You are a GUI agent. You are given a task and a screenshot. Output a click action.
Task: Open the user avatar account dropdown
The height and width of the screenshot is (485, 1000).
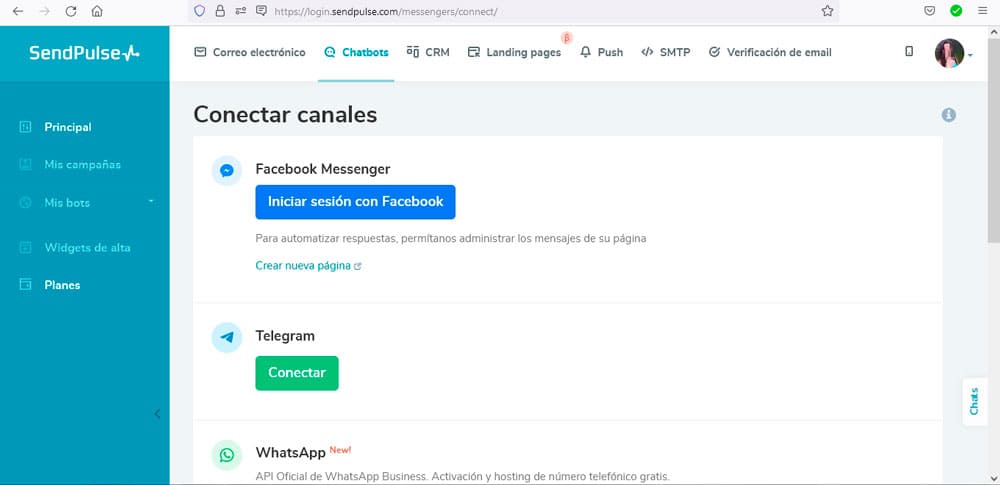point(953,53)
